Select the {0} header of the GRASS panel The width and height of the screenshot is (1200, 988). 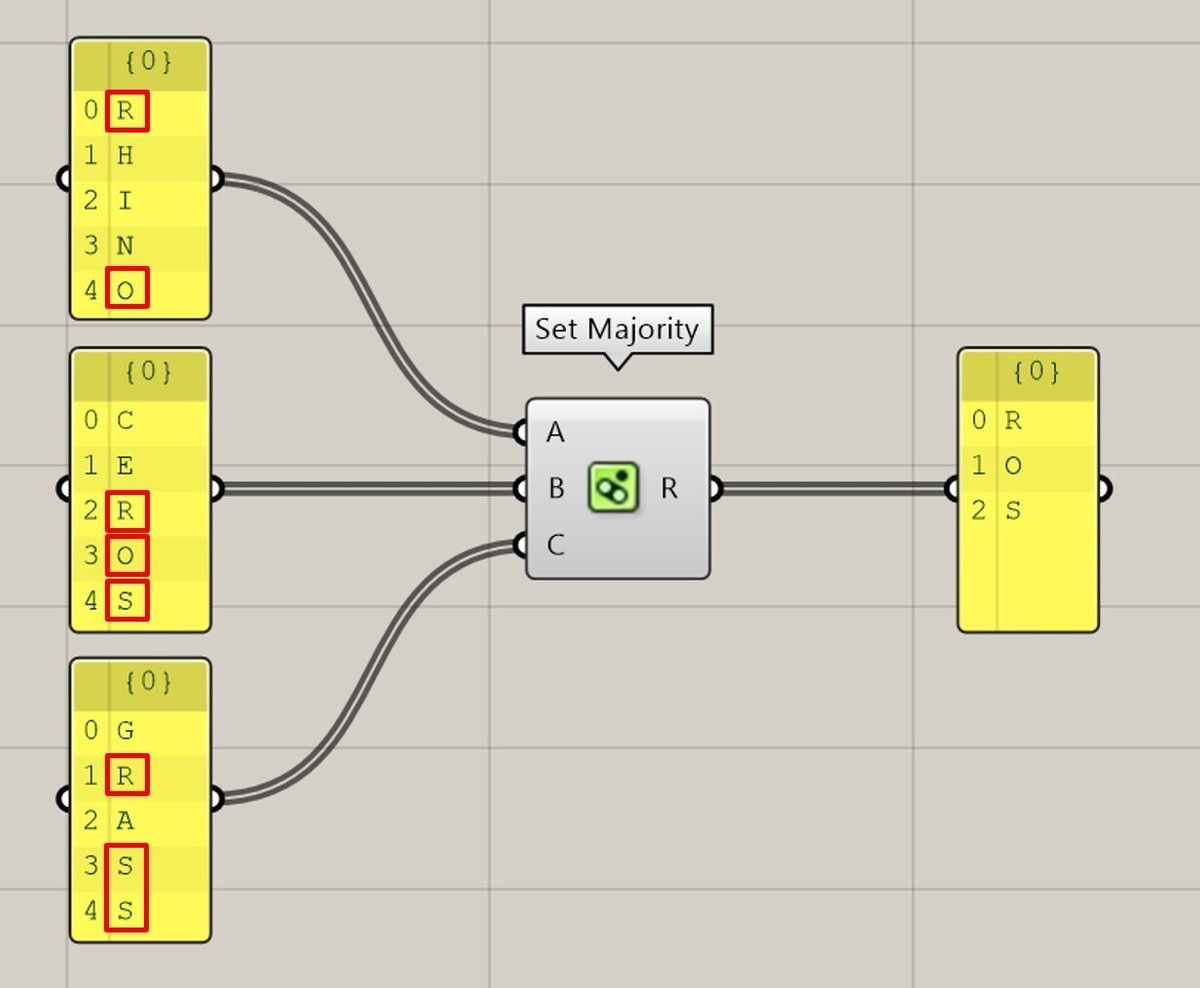140,683
